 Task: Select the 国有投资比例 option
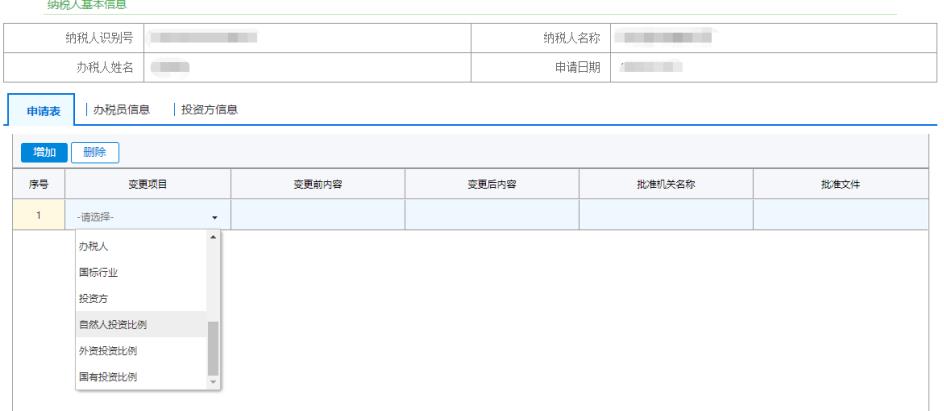108,377
